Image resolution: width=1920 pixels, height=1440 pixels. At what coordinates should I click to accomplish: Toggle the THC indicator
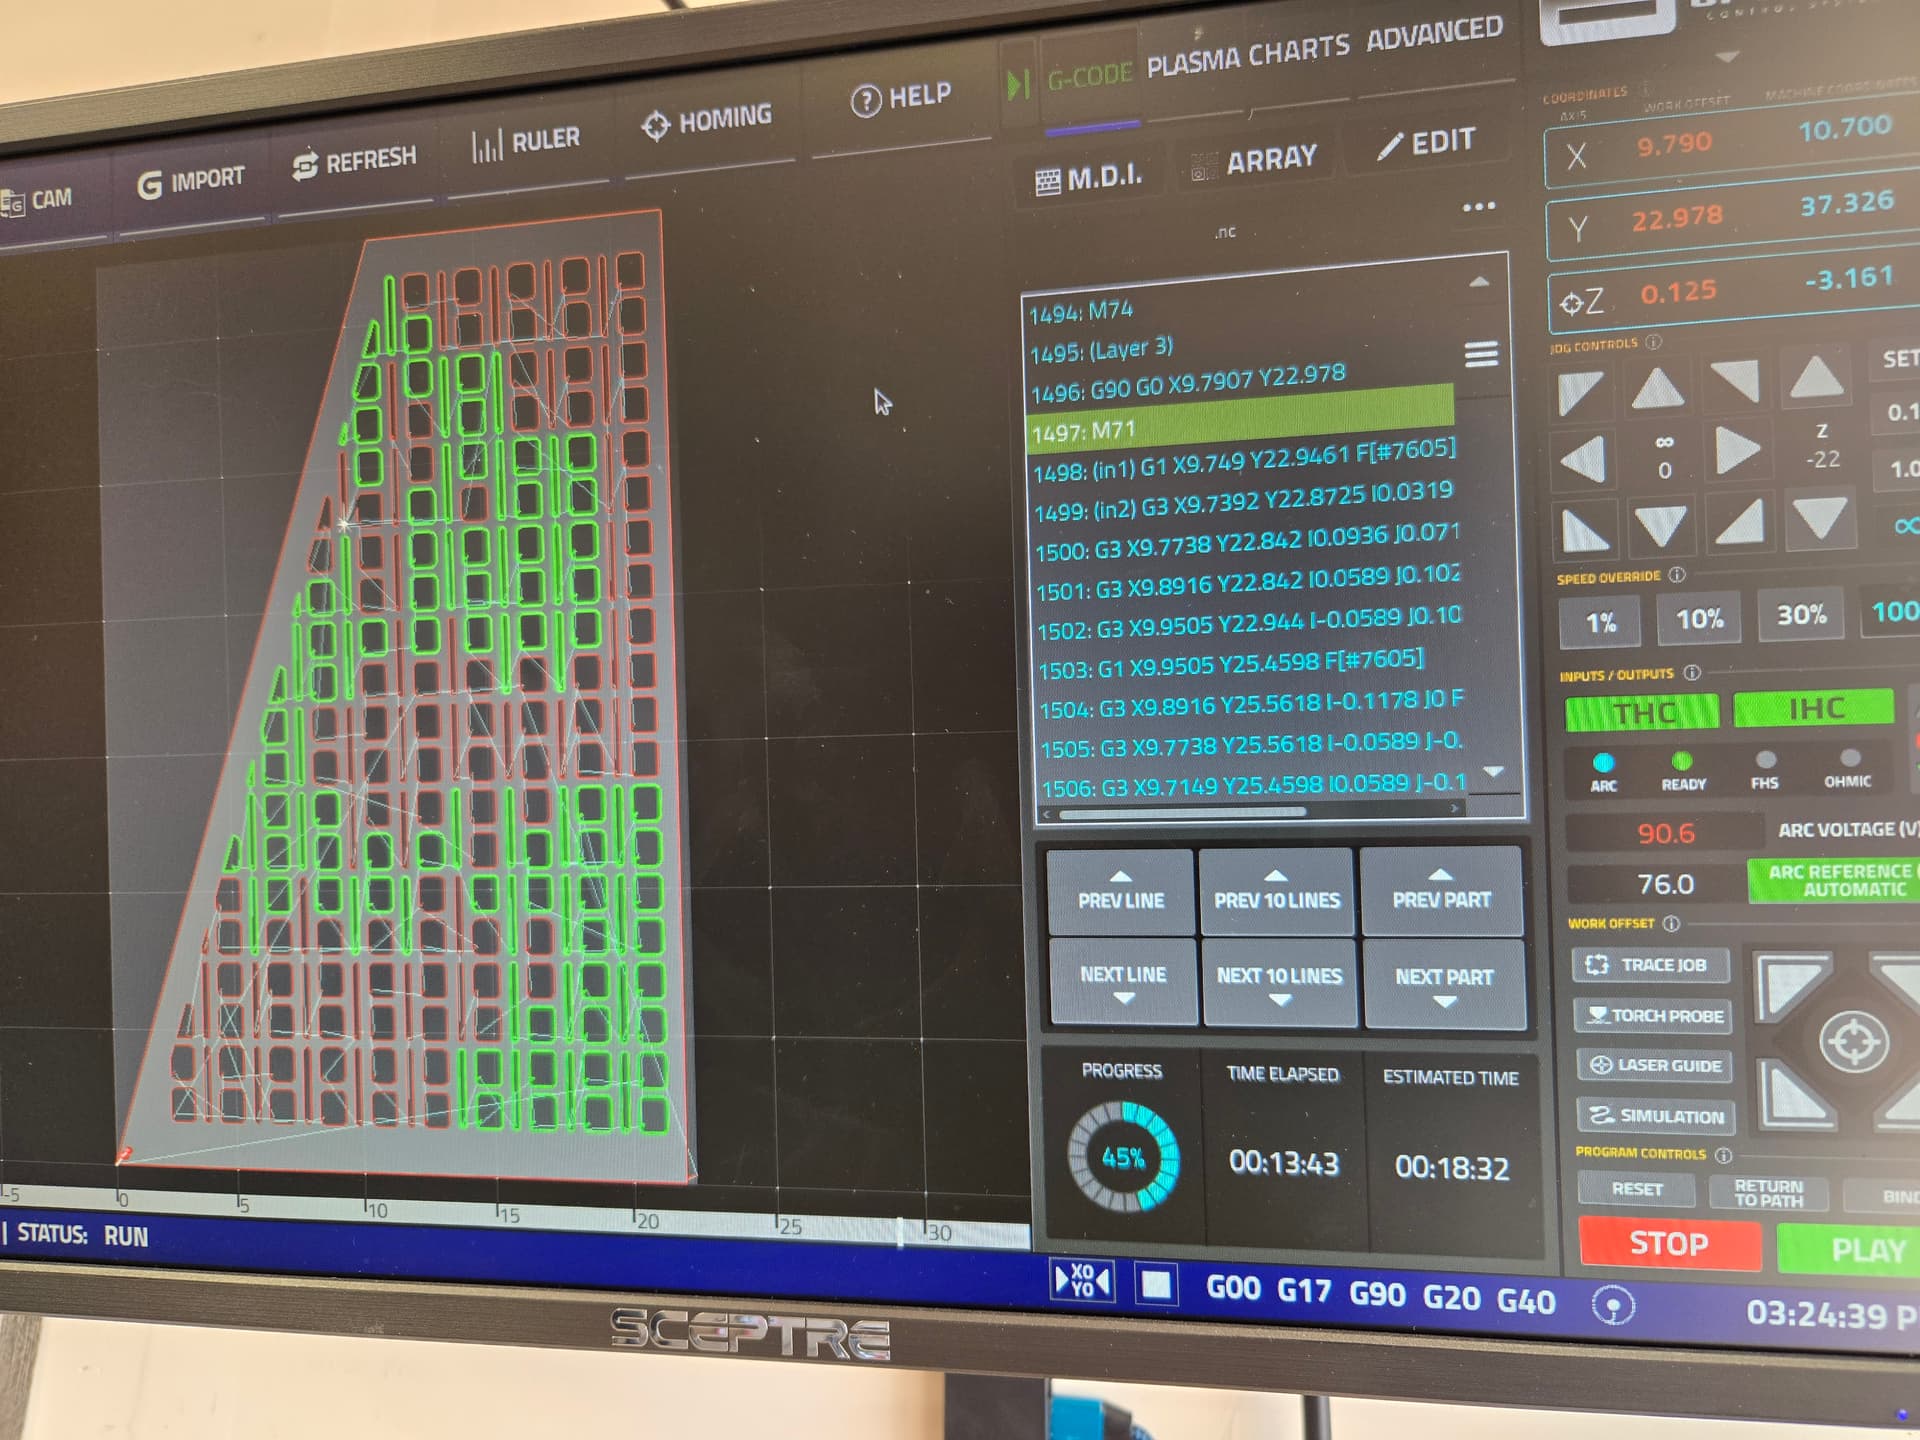pyautogui.click(x=1642, y=712)
